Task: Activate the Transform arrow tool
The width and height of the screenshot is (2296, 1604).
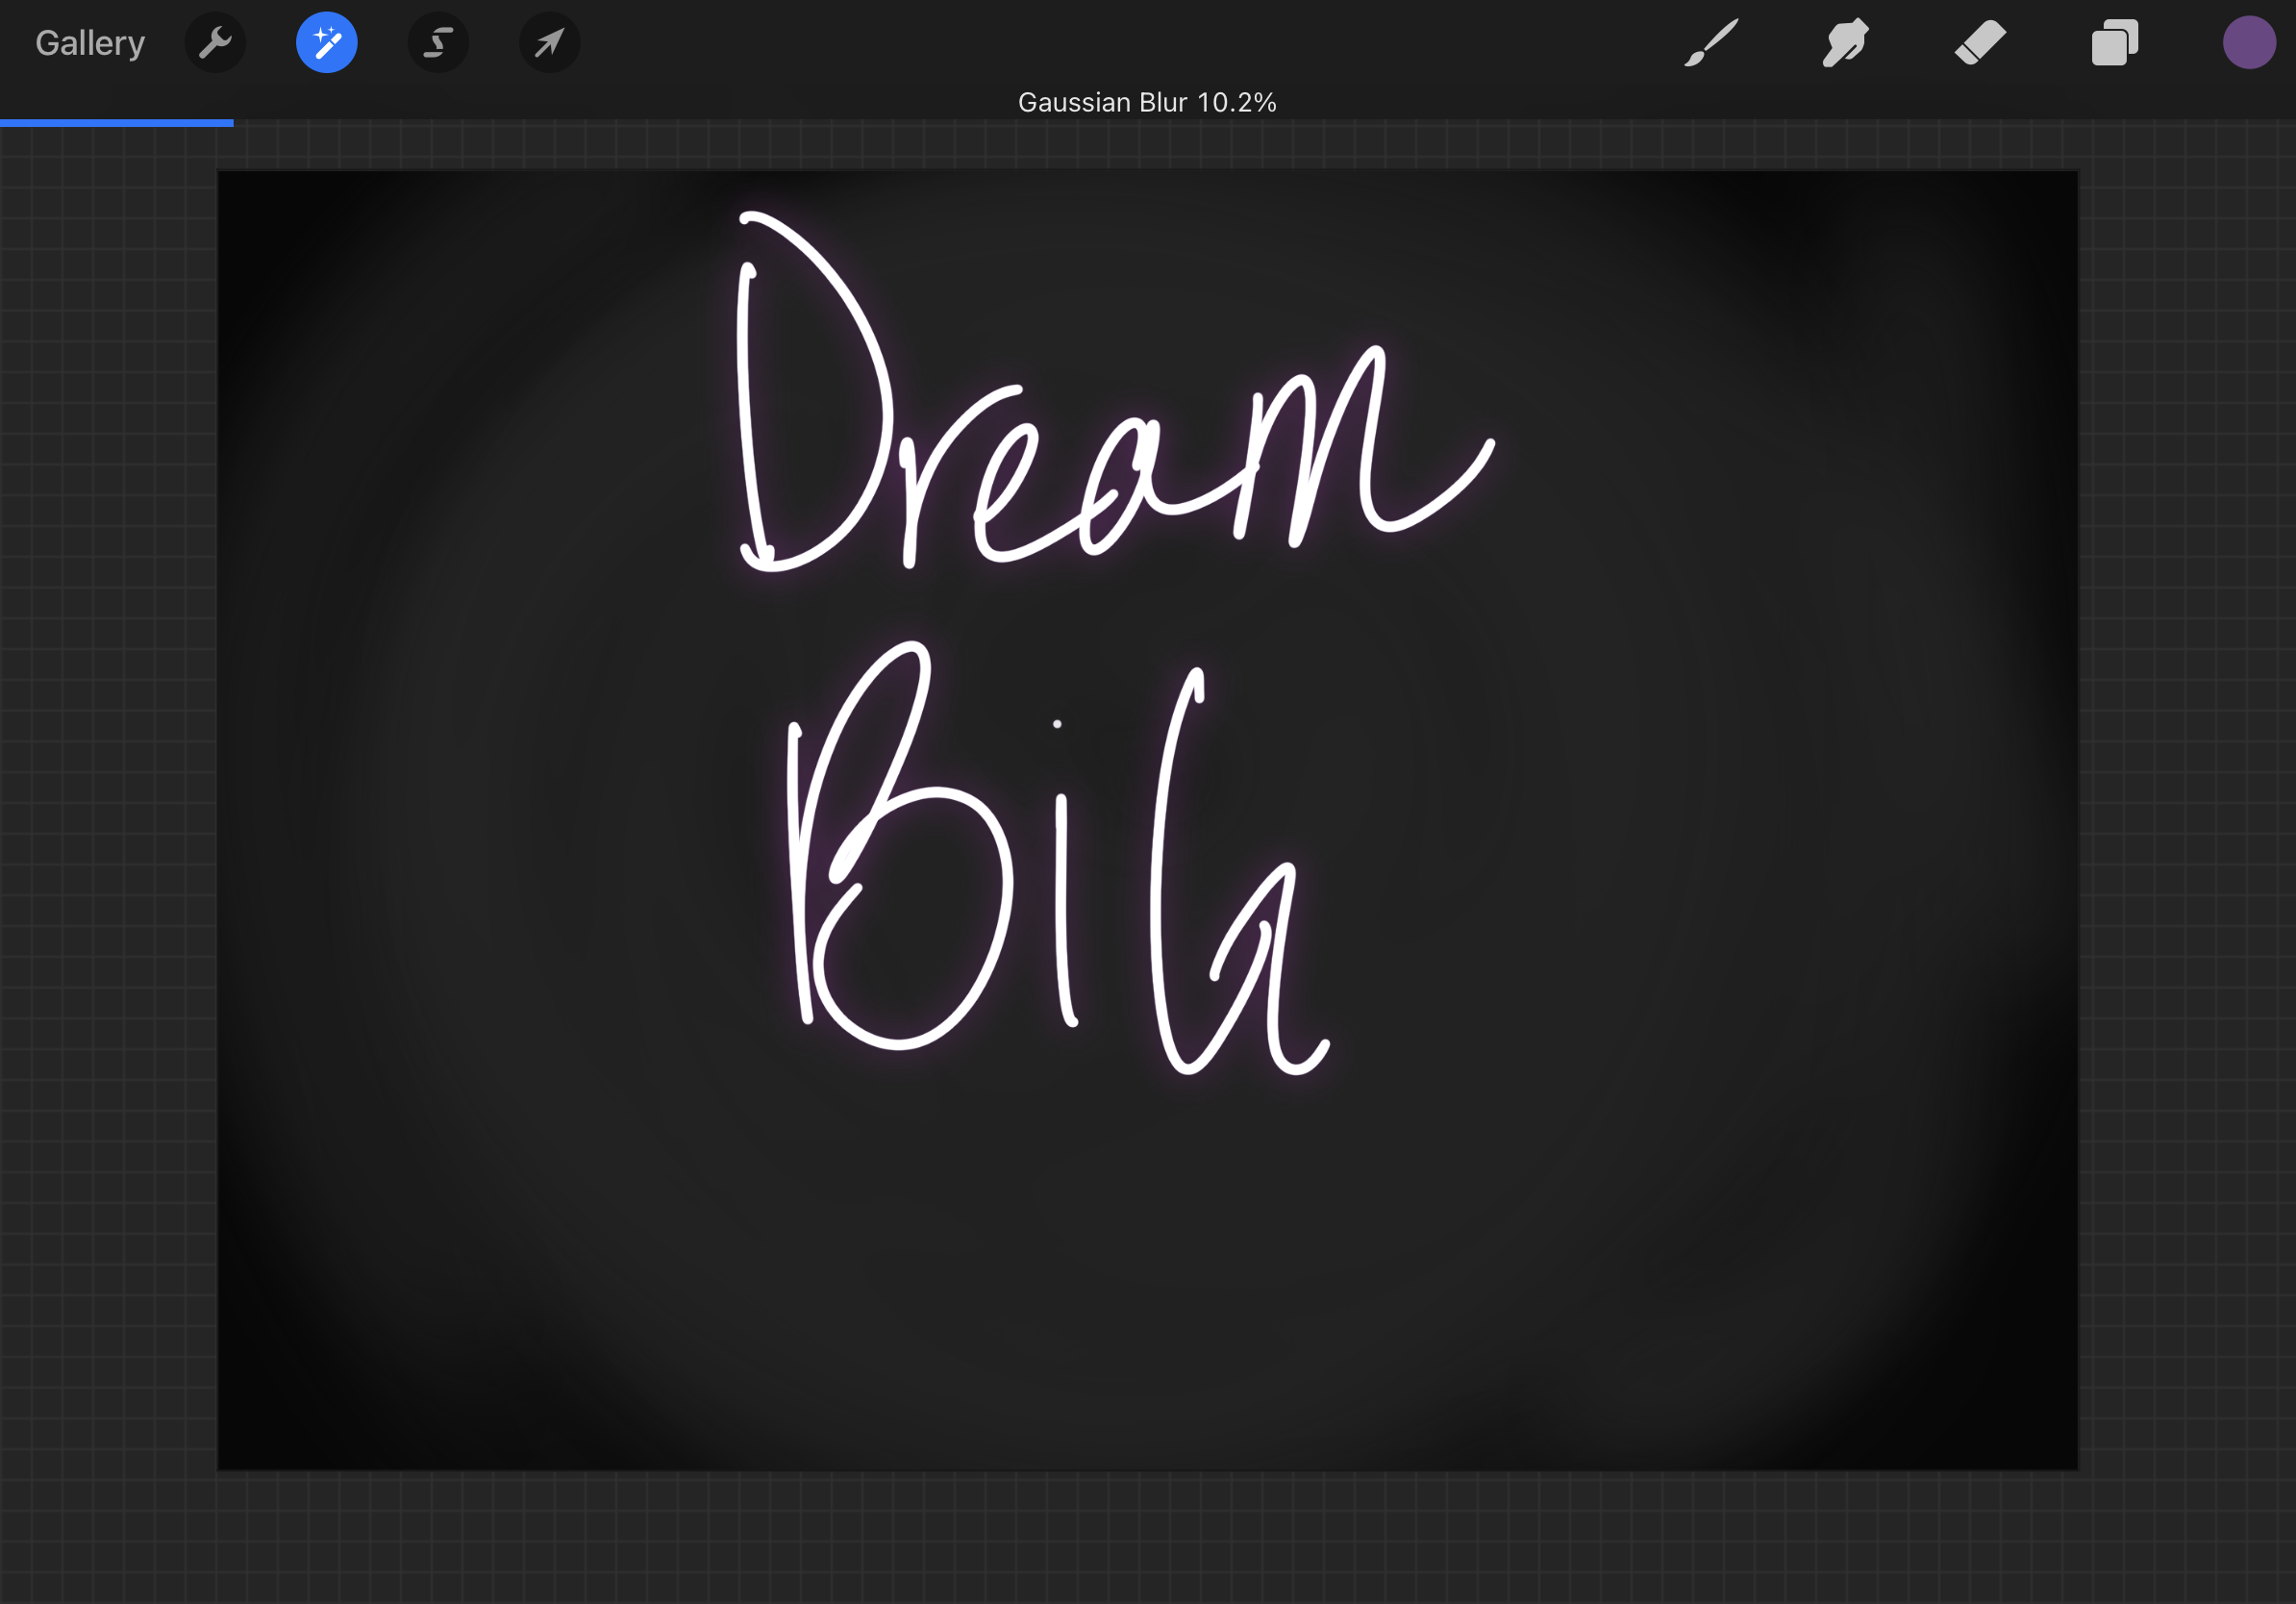Action: (550, 43)
